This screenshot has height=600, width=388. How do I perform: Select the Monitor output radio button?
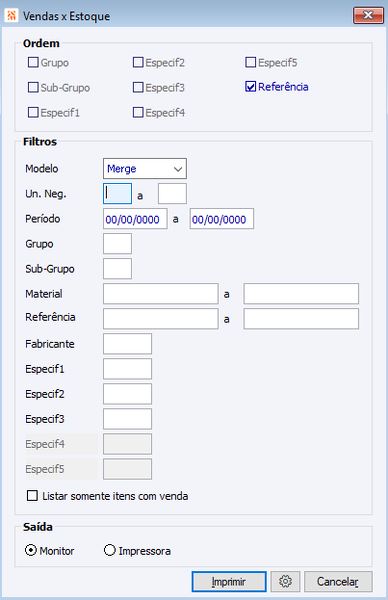31,550
